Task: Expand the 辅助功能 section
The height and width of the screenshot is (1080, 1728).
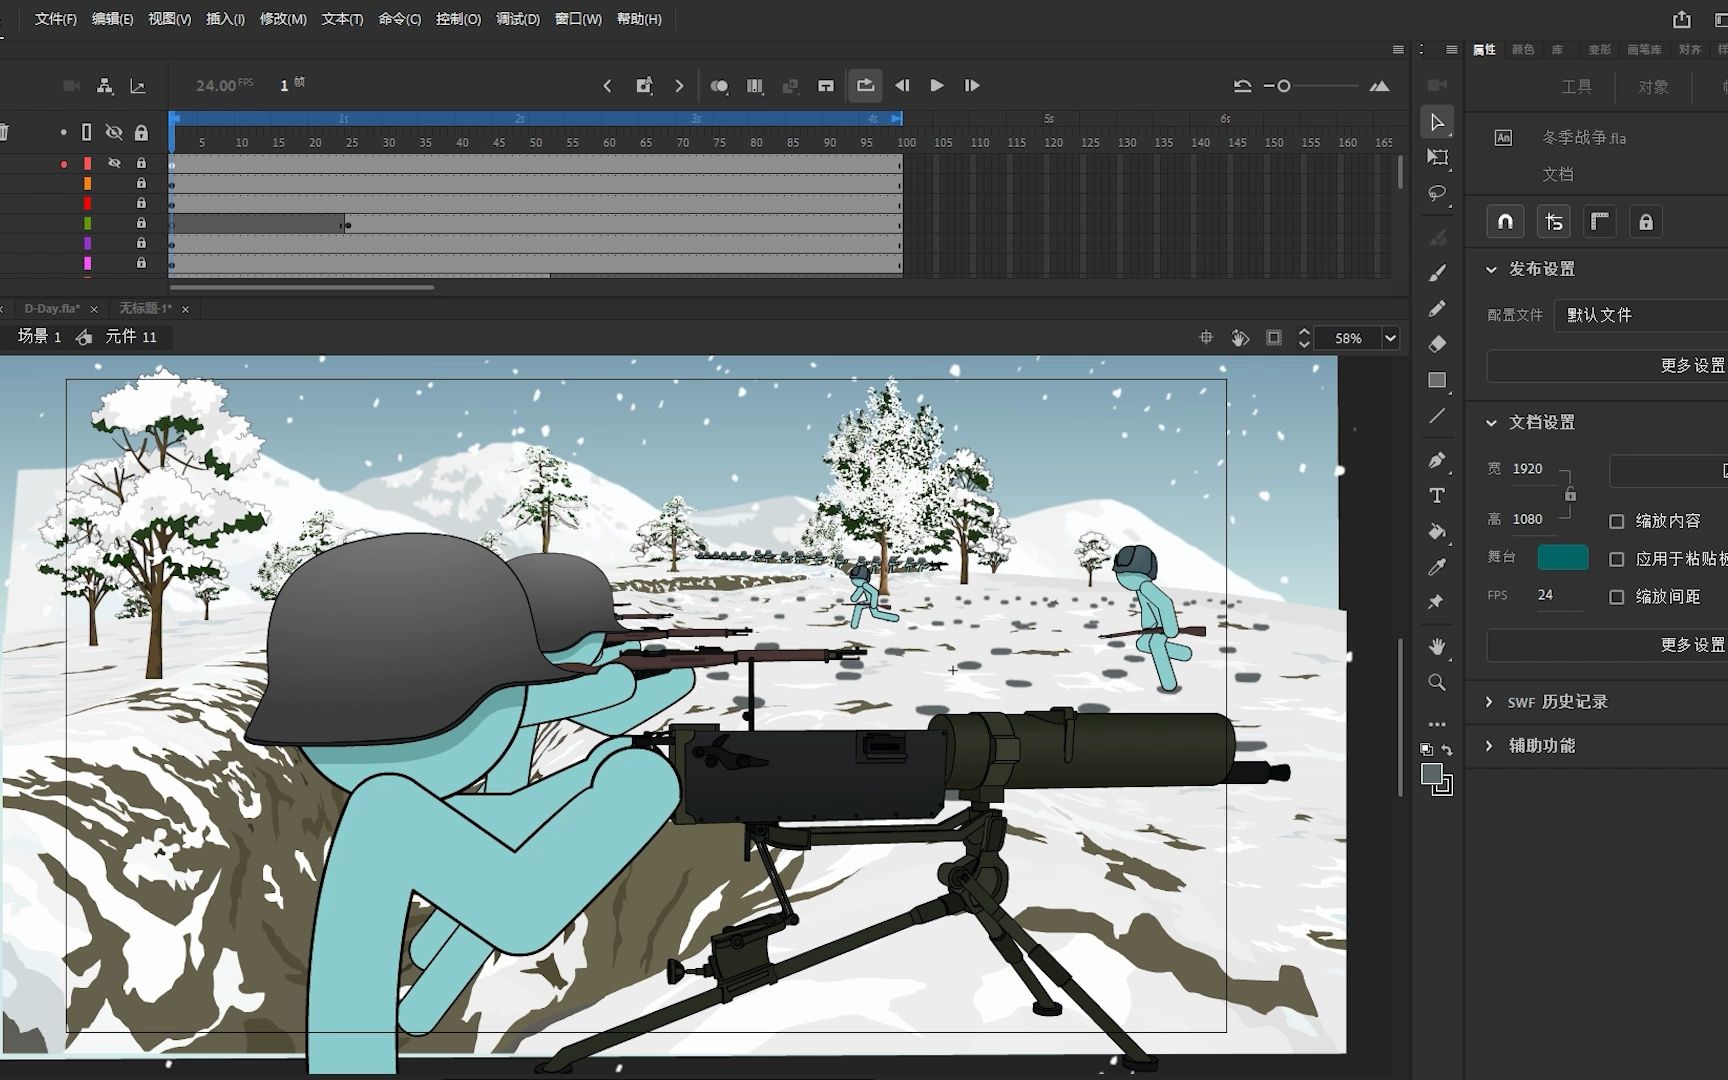Action: [1489, 746]
